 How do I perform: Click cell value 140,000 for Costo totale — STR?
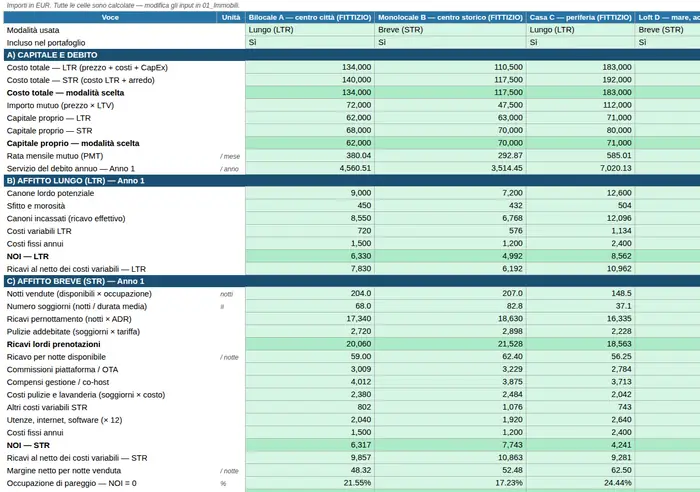(356, 79)
